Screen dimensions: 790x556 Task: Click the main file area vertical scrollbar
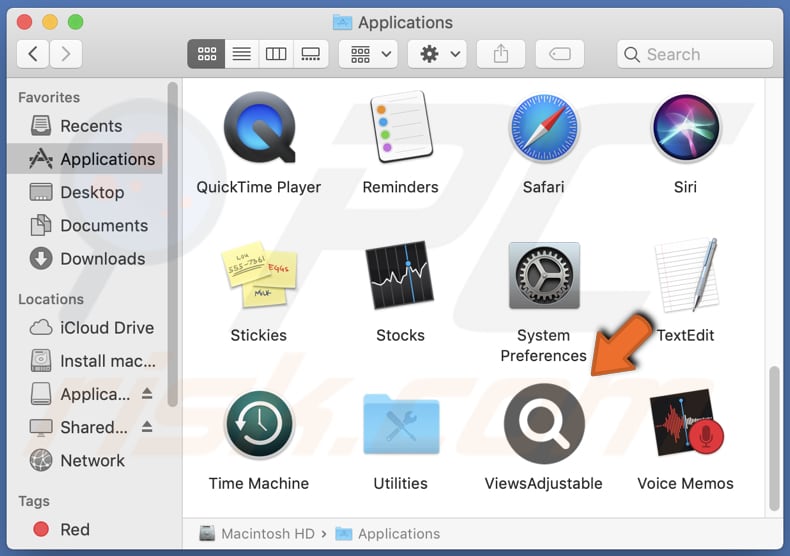(x=774, y=438)
